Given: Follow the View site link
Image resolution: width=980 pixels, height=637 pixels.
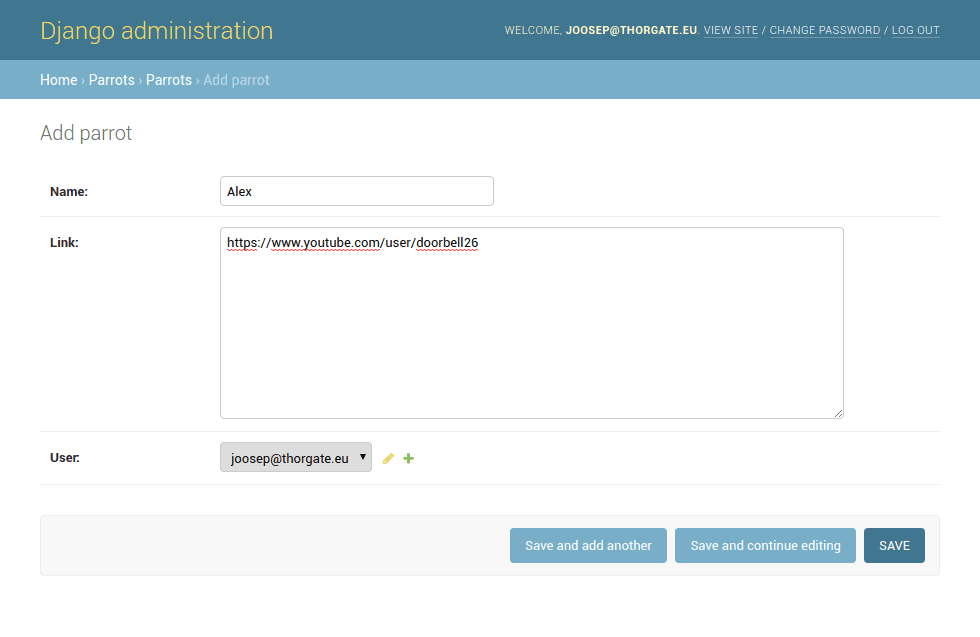Looking at the screenshot, I should (730, 30).
